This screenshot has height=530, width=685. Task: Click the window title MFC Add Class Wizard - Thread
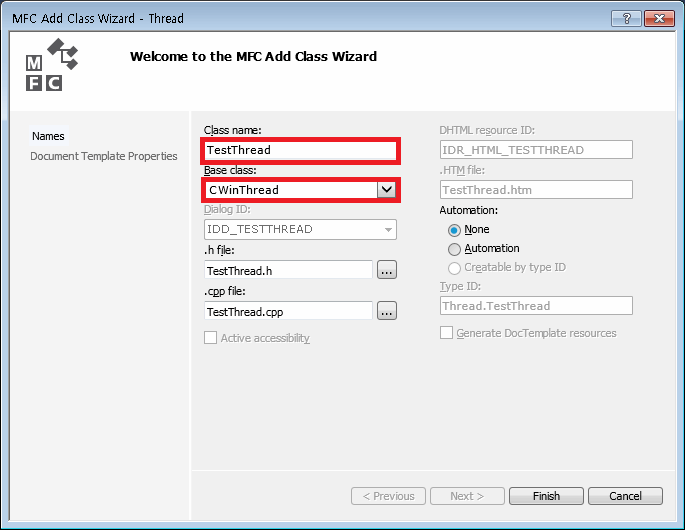click(x=98, y=18)
